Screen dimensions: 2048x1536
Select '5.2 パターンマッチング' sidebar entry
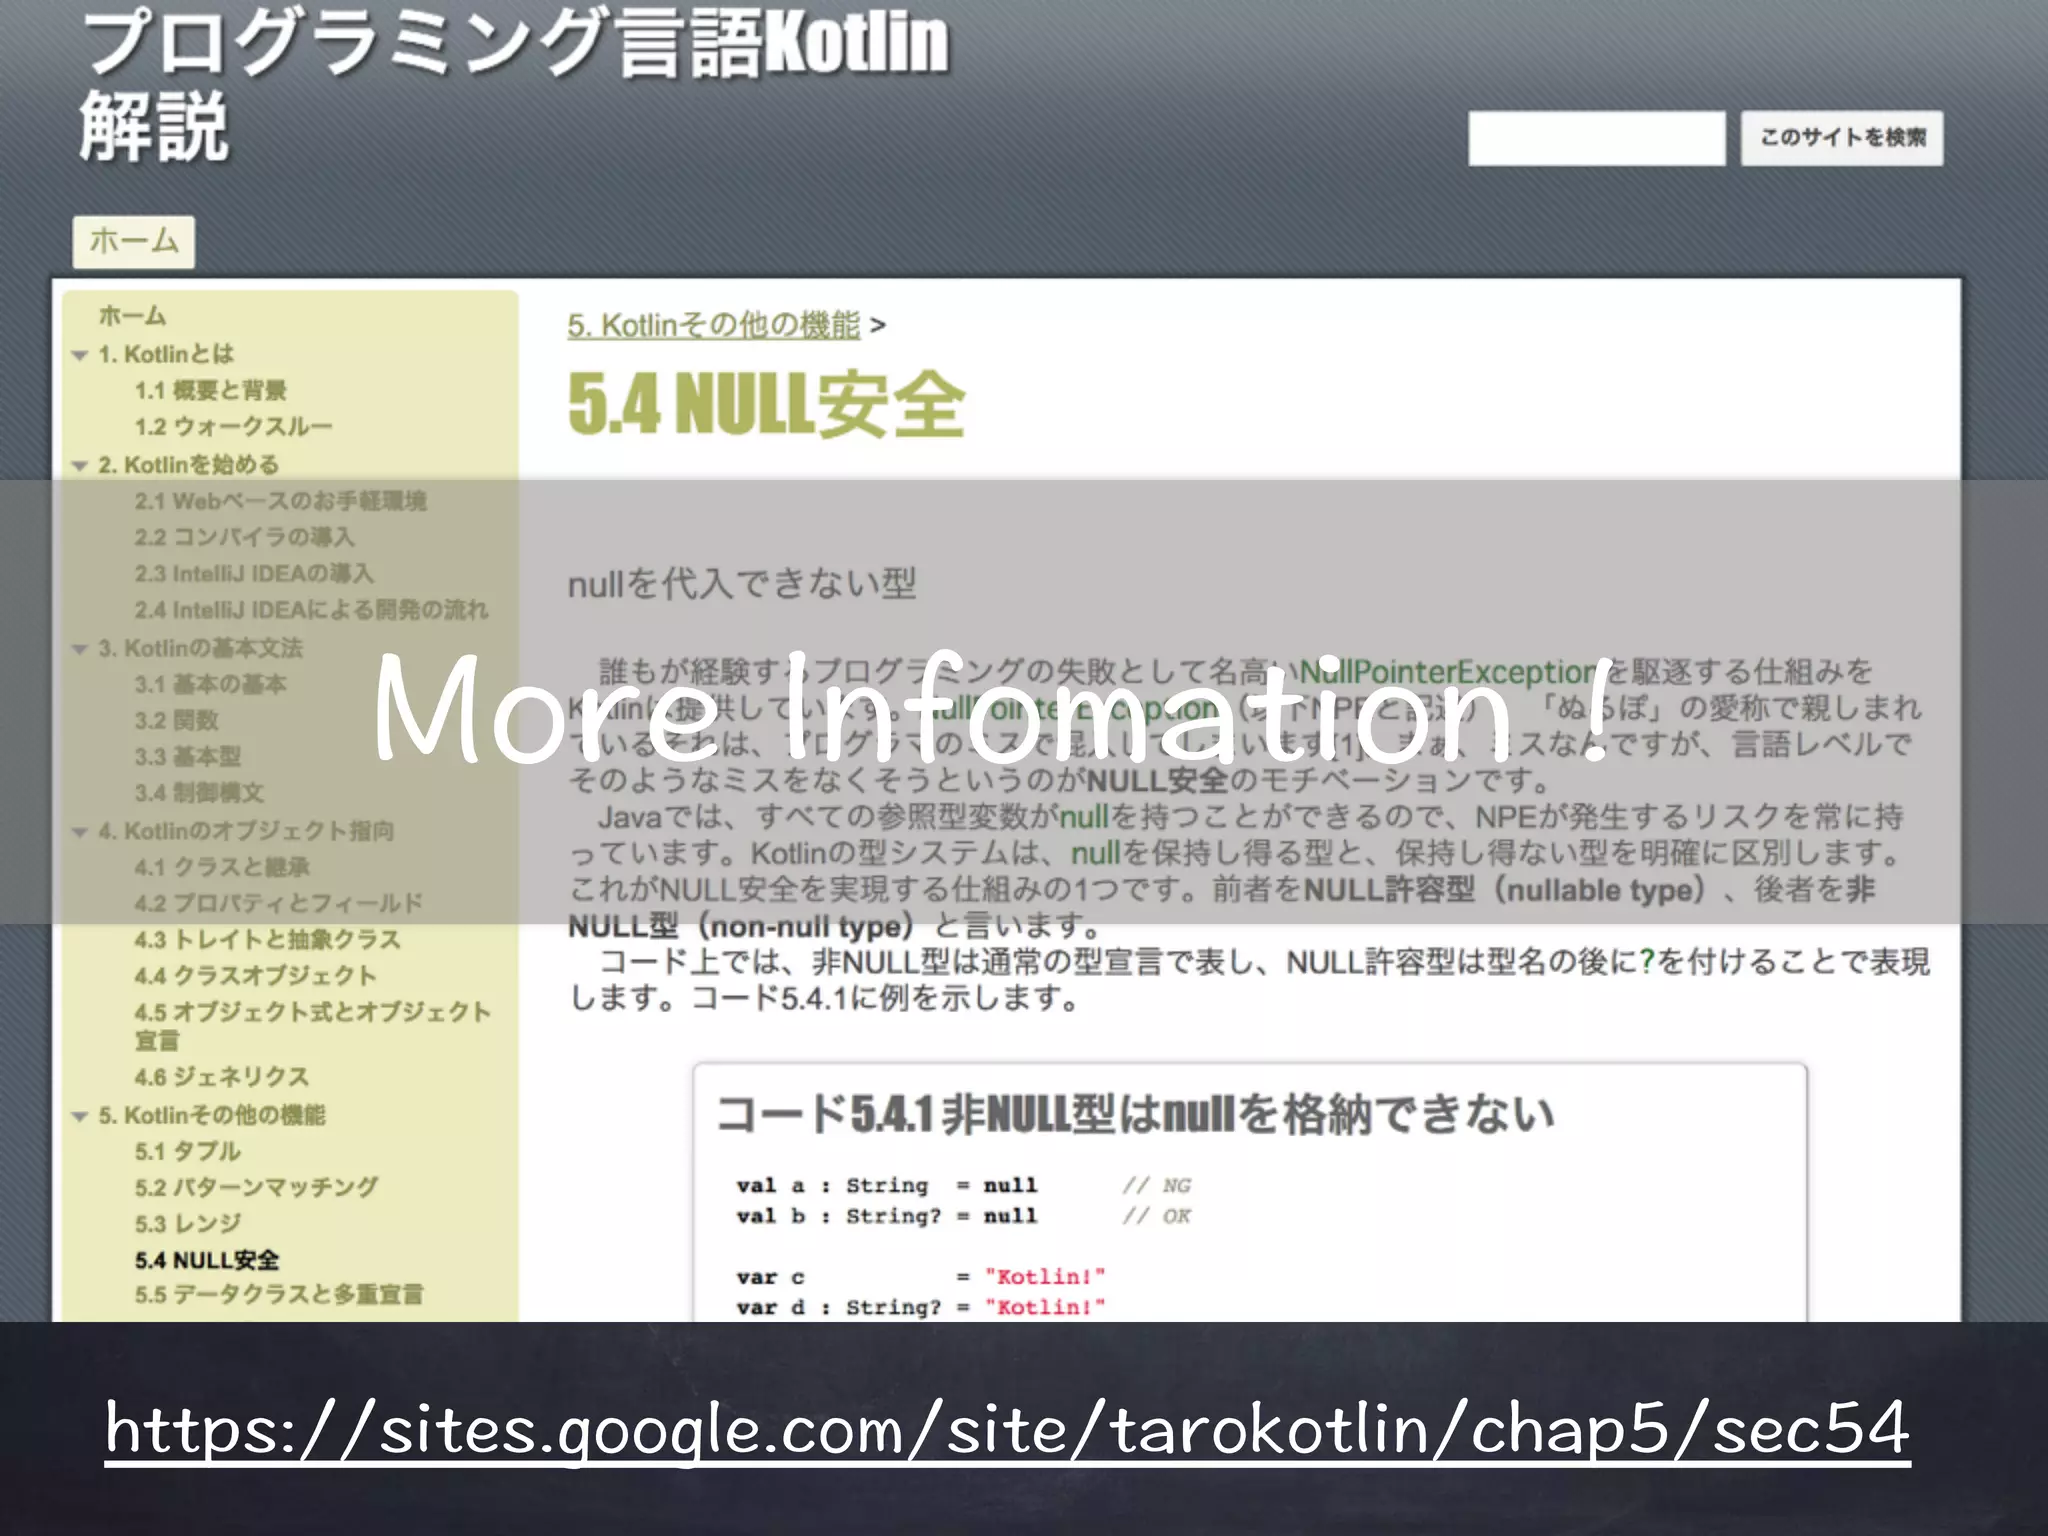(x=256, y=1188)
